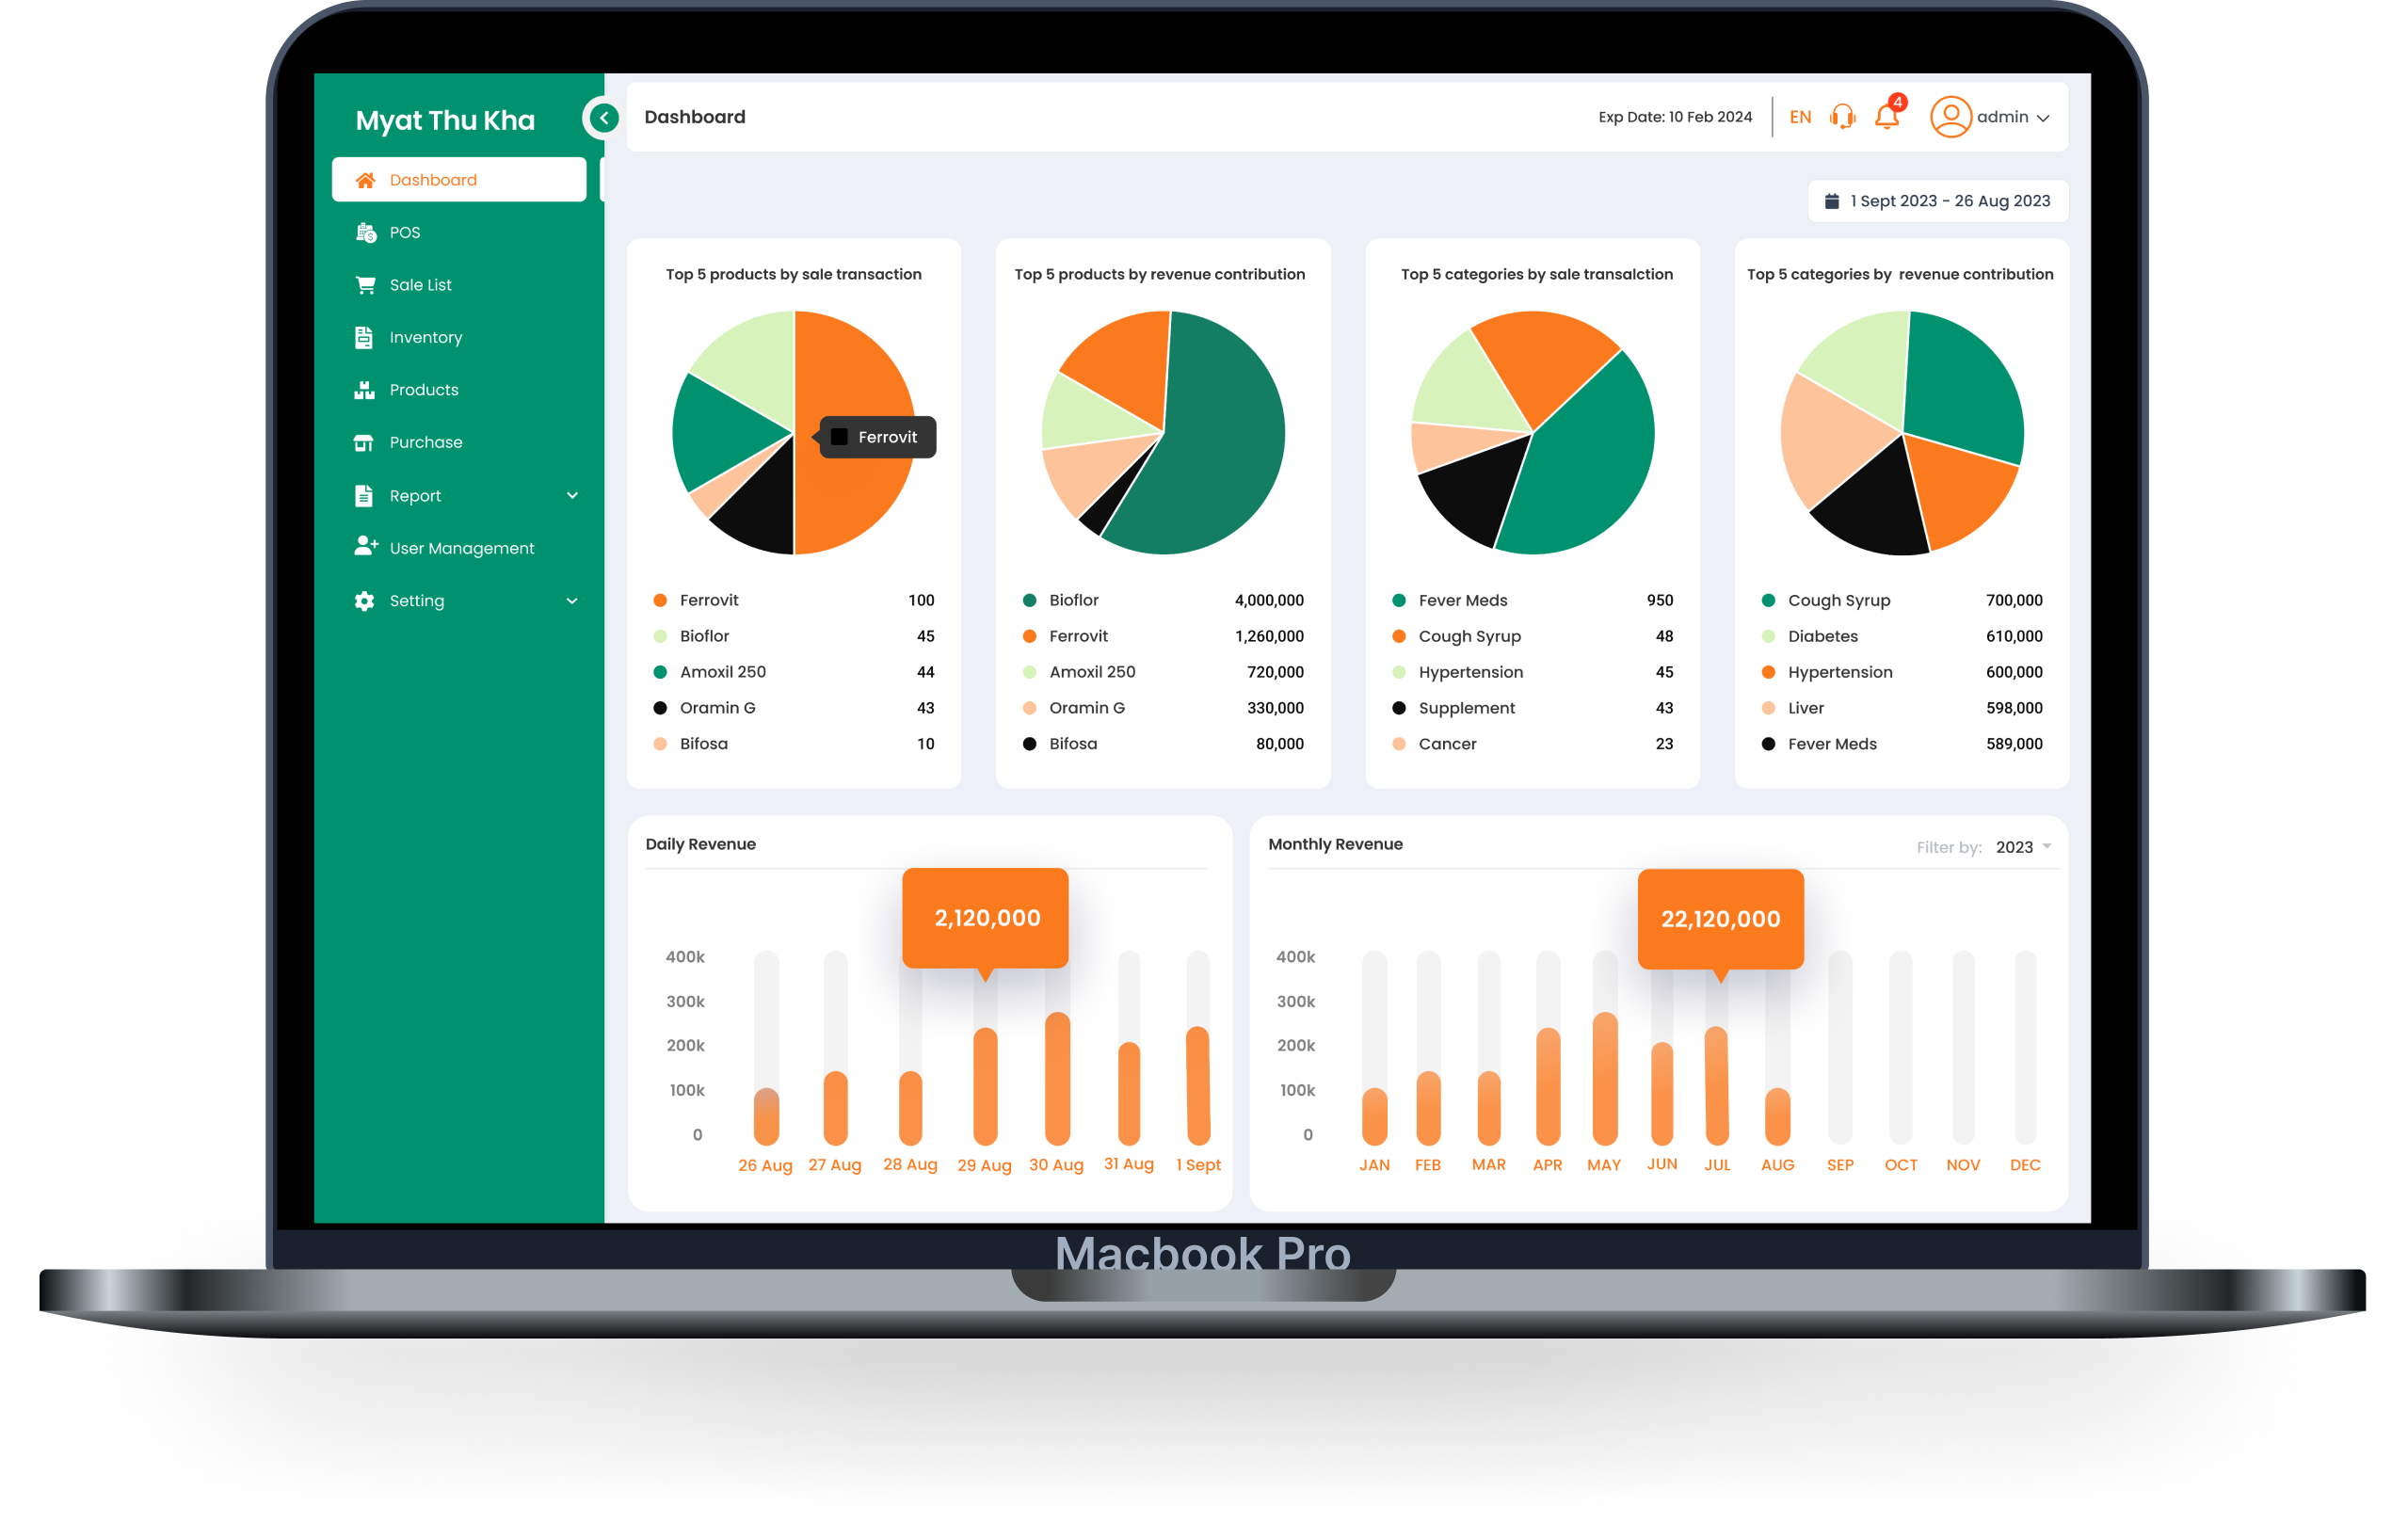Open the admin user dropdown
2408x1523 pixels.
(1998, 118)
